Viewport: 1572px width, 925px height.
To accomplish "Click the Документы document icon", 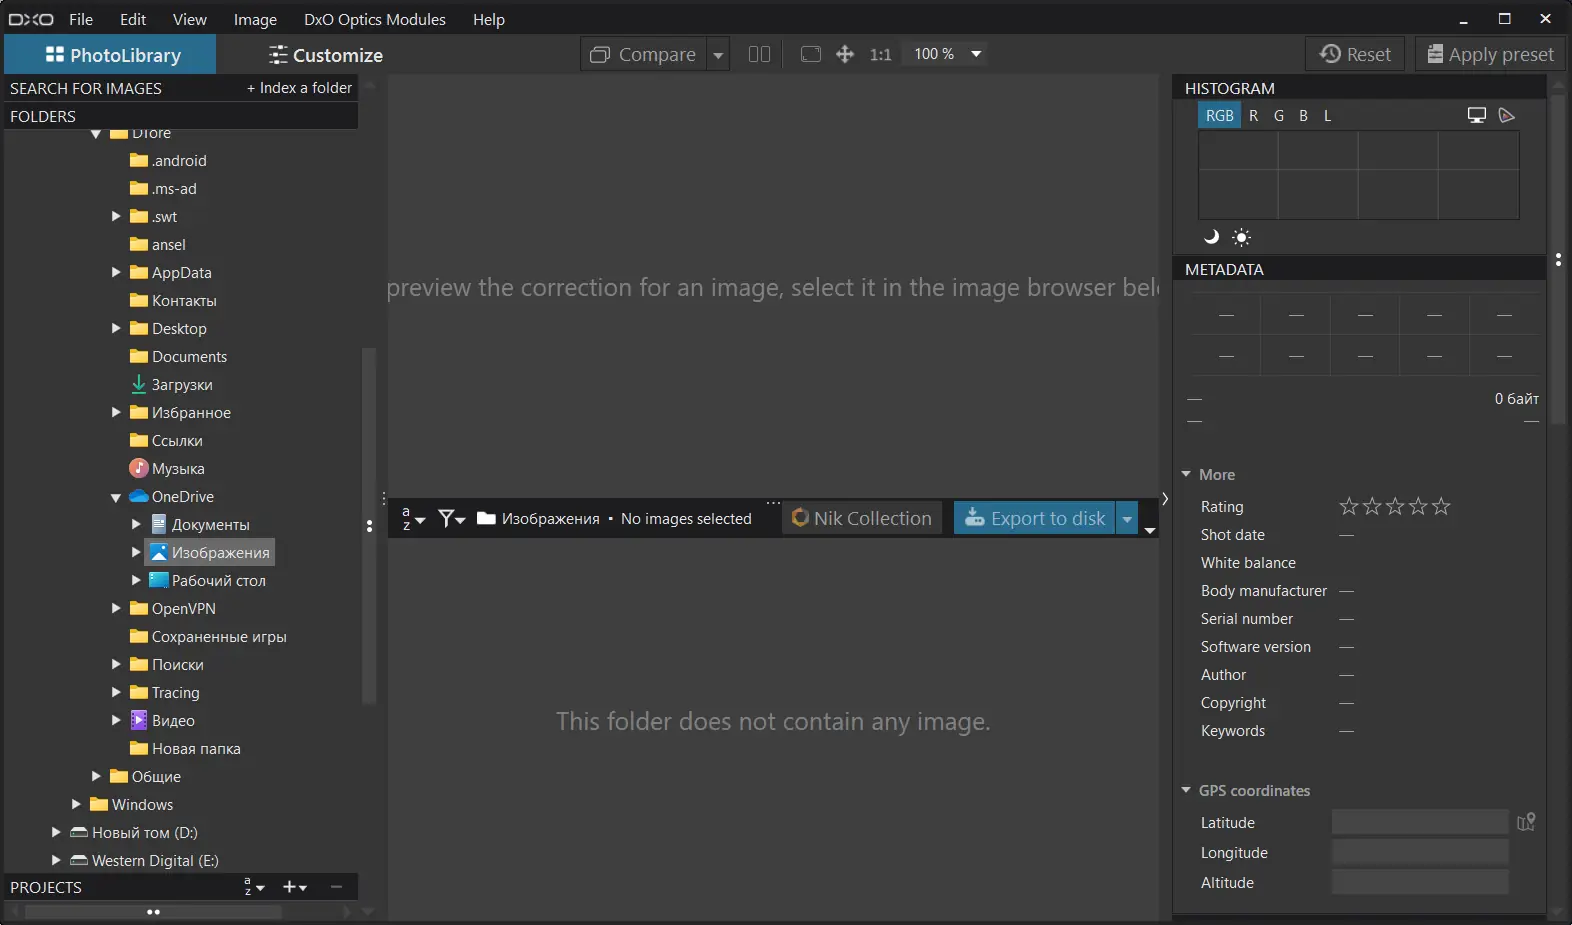I will 158,524.
